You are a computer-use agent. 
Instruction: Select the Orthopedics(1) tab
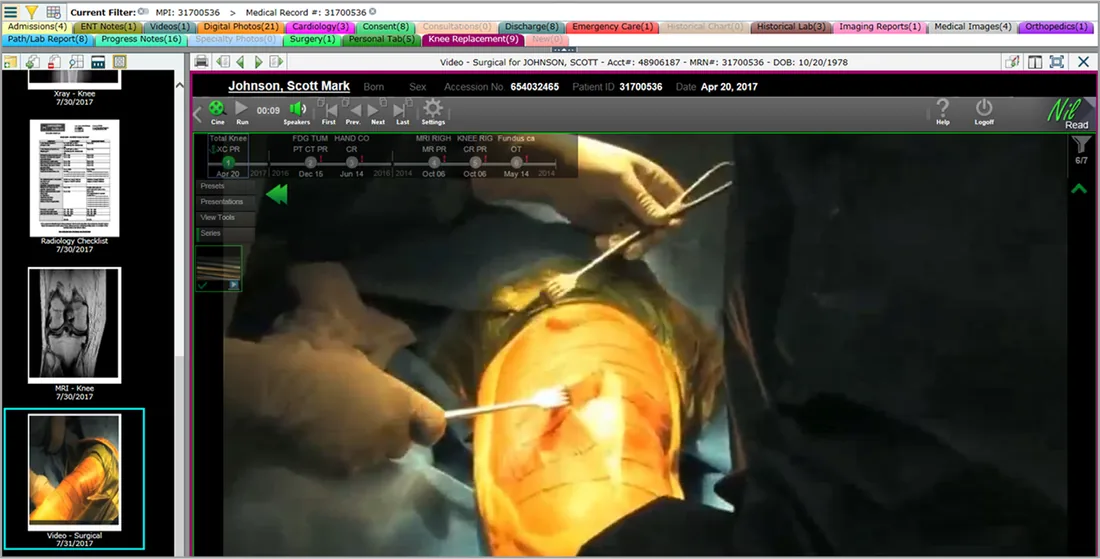point(1057,27)
